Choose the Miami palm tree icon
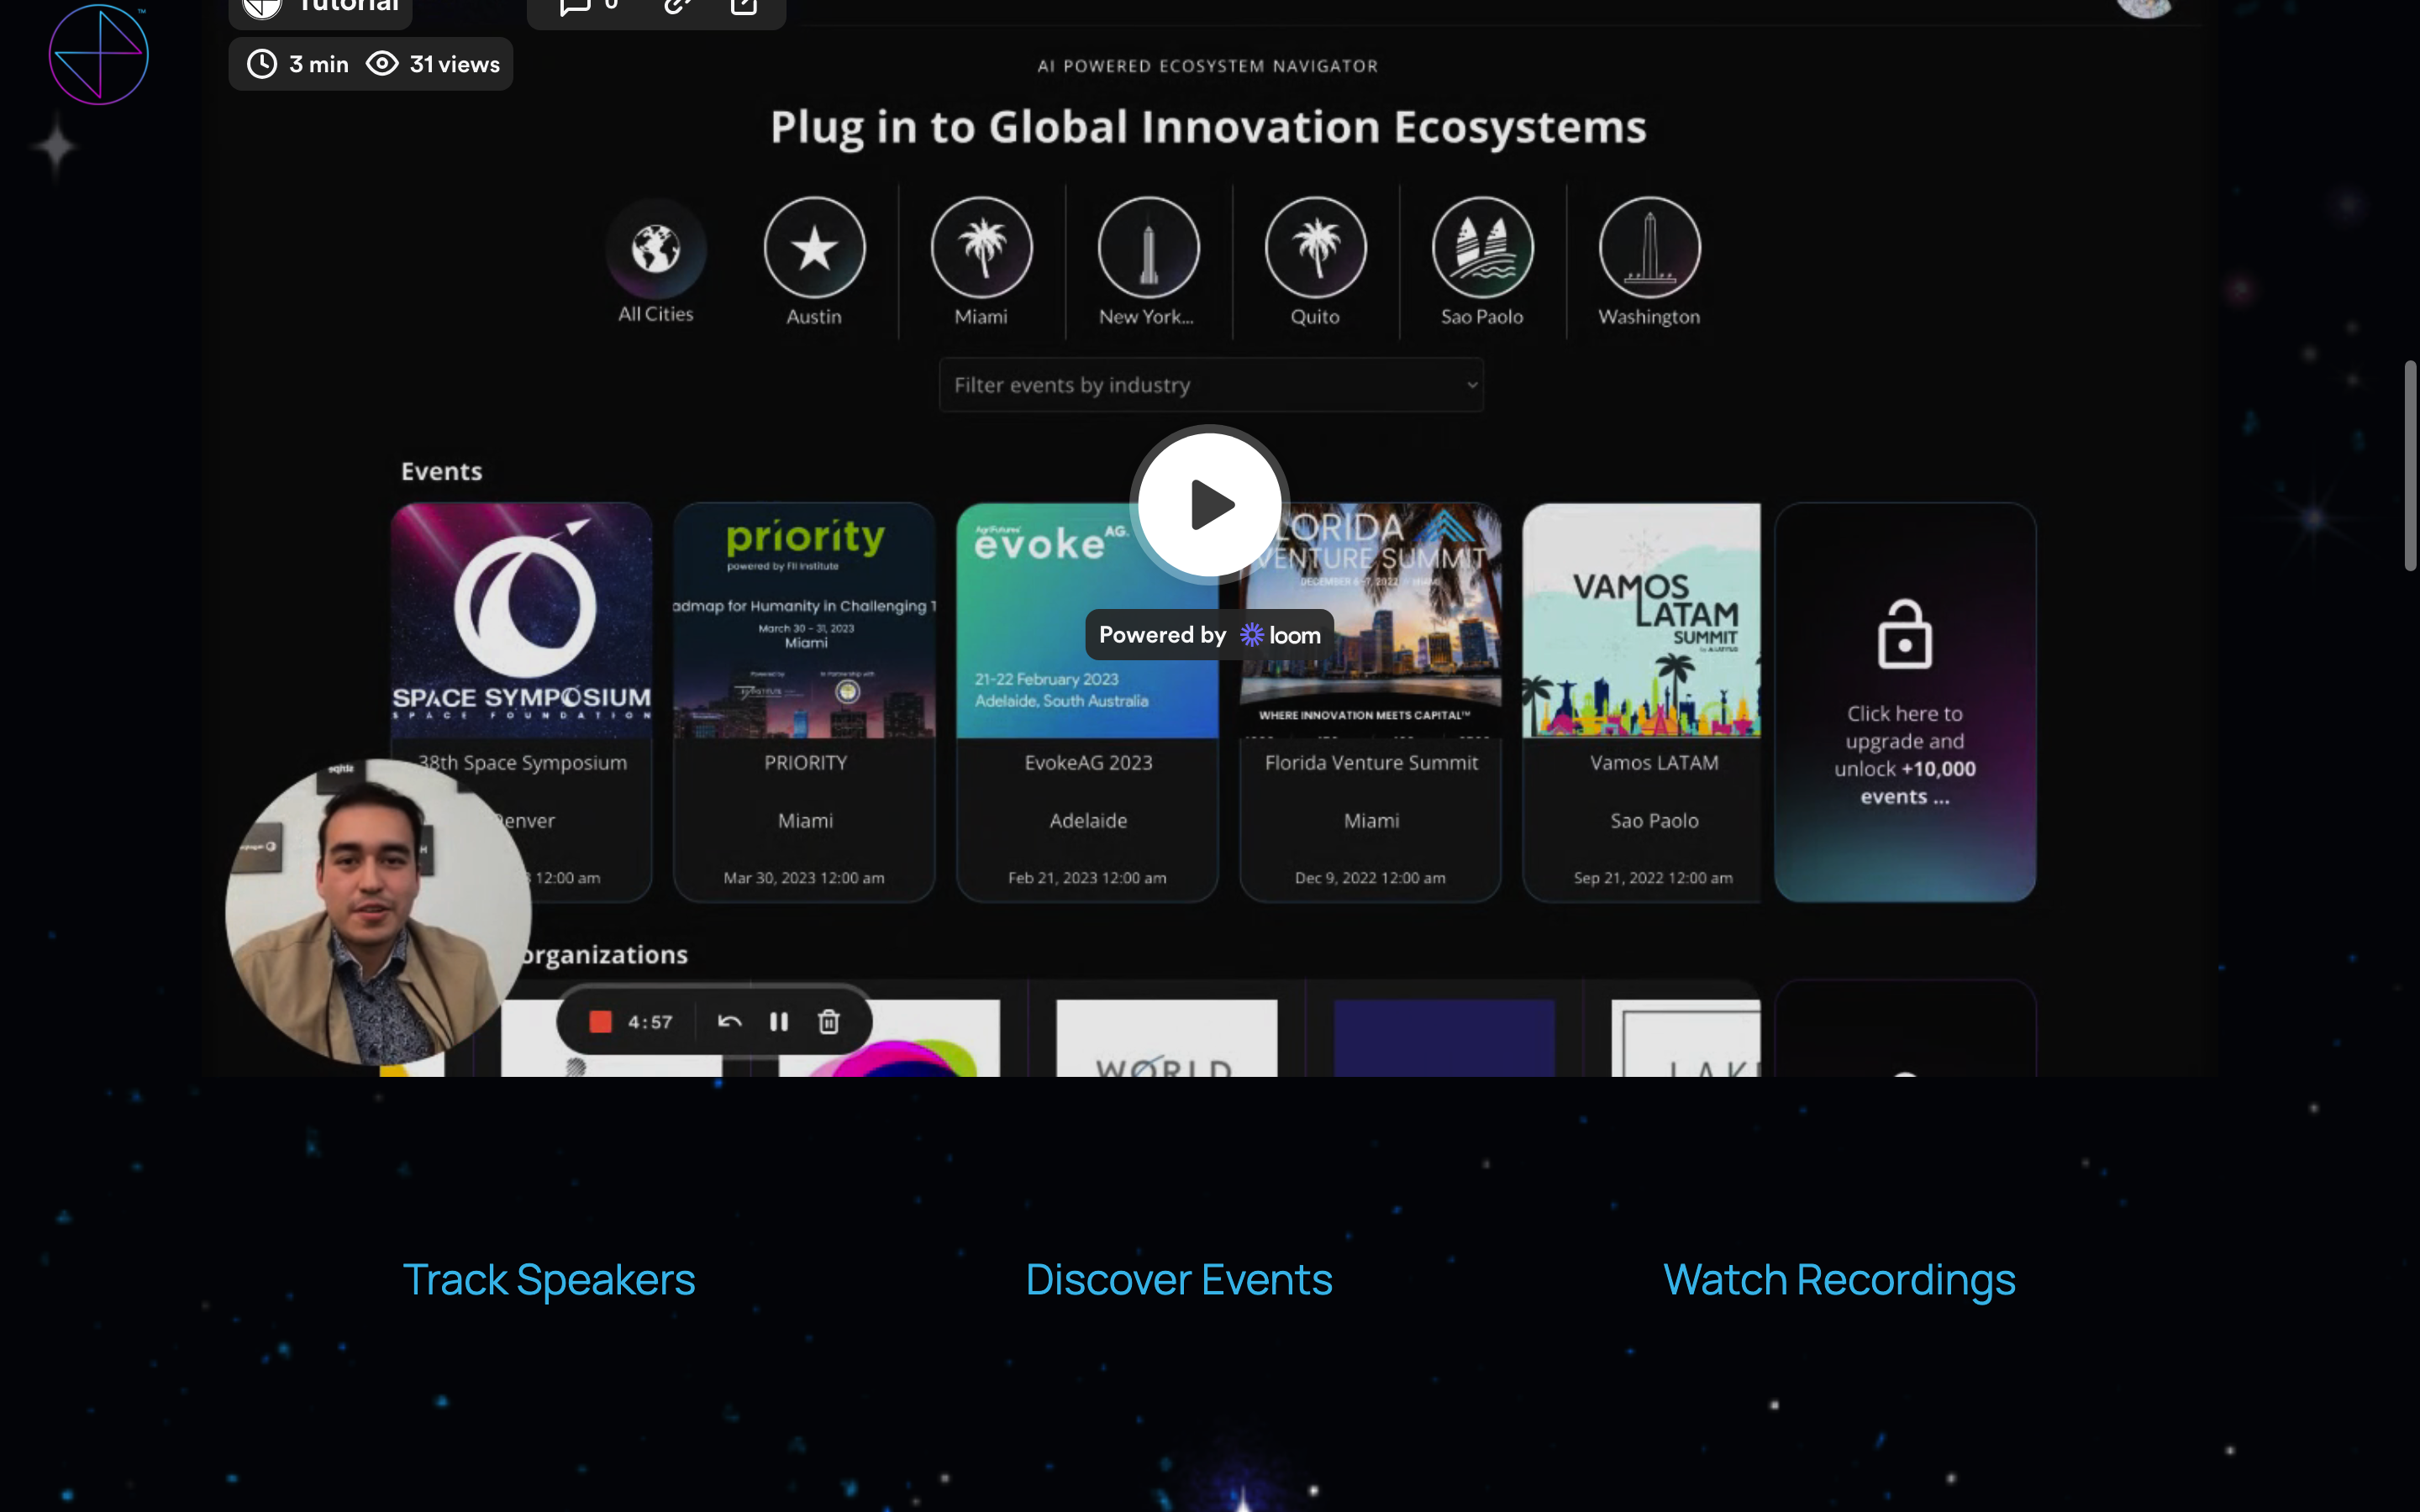Image resolution: width=2420 pixels, height=1512 pixels. (x=981, y=248)
